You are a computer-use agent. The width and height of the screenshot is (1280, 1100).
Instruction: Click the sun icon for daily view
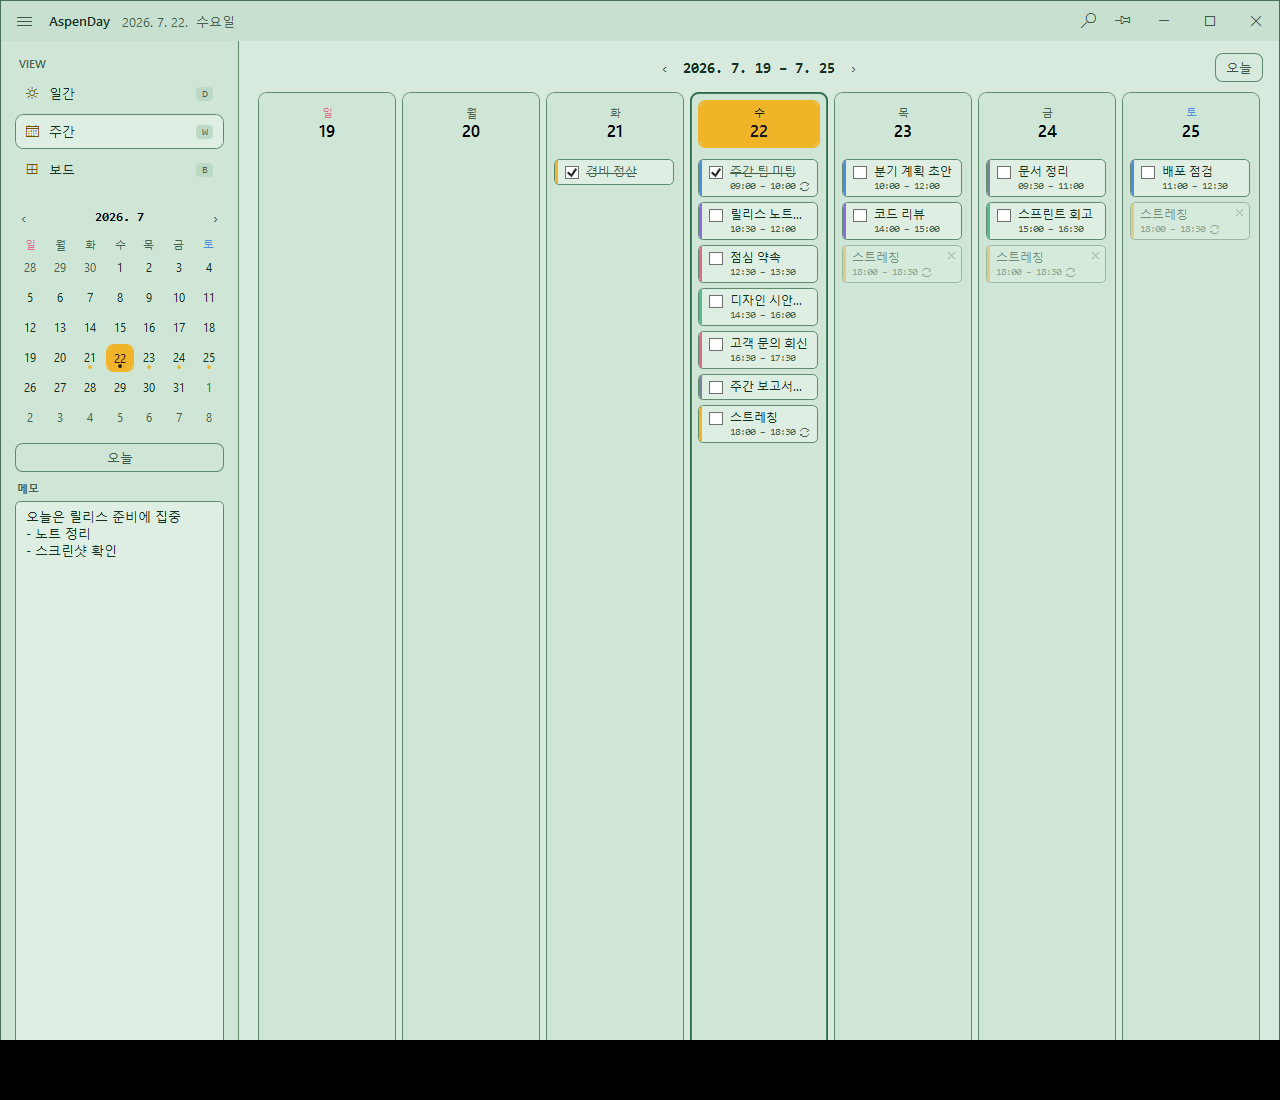(x=32, y=93)
